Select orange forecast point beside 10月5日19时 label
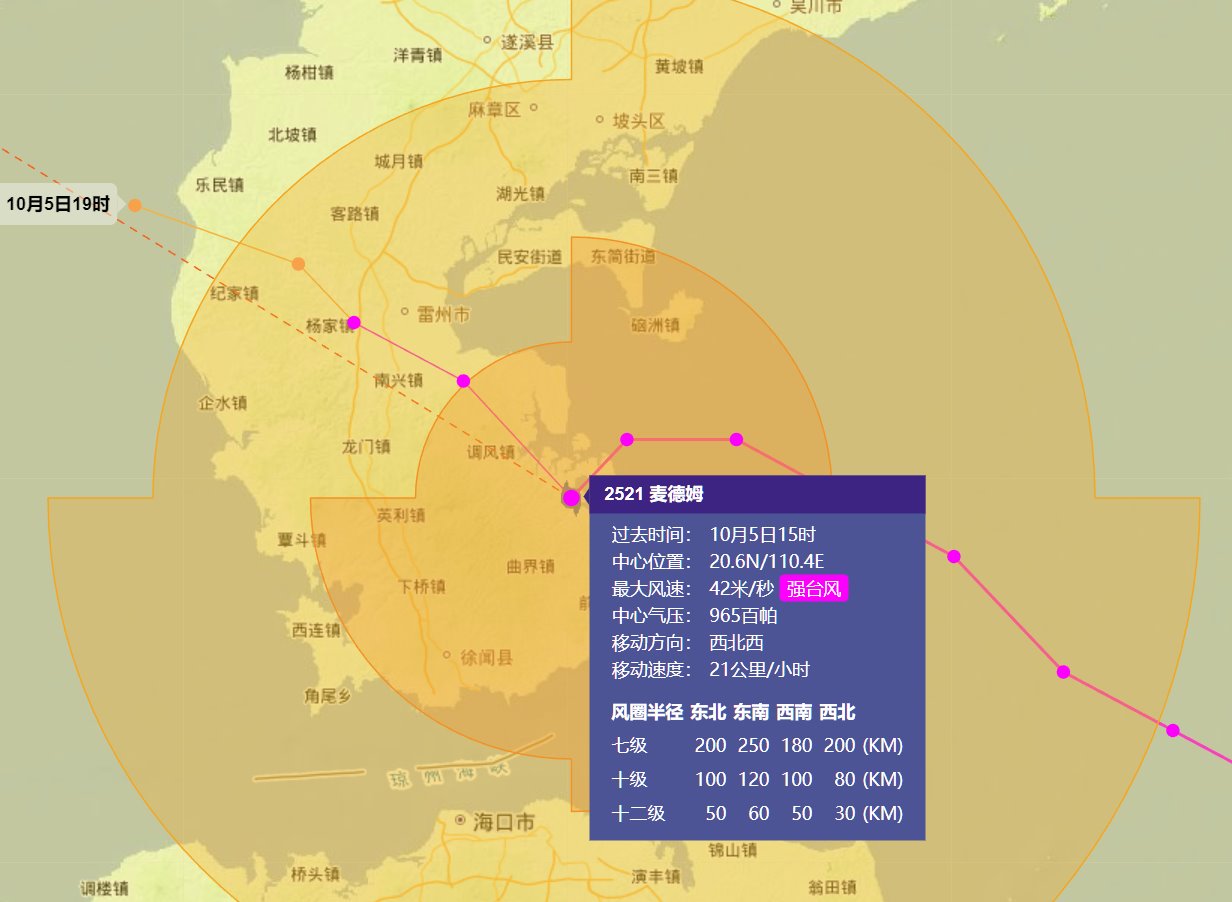 coord(135,205)
